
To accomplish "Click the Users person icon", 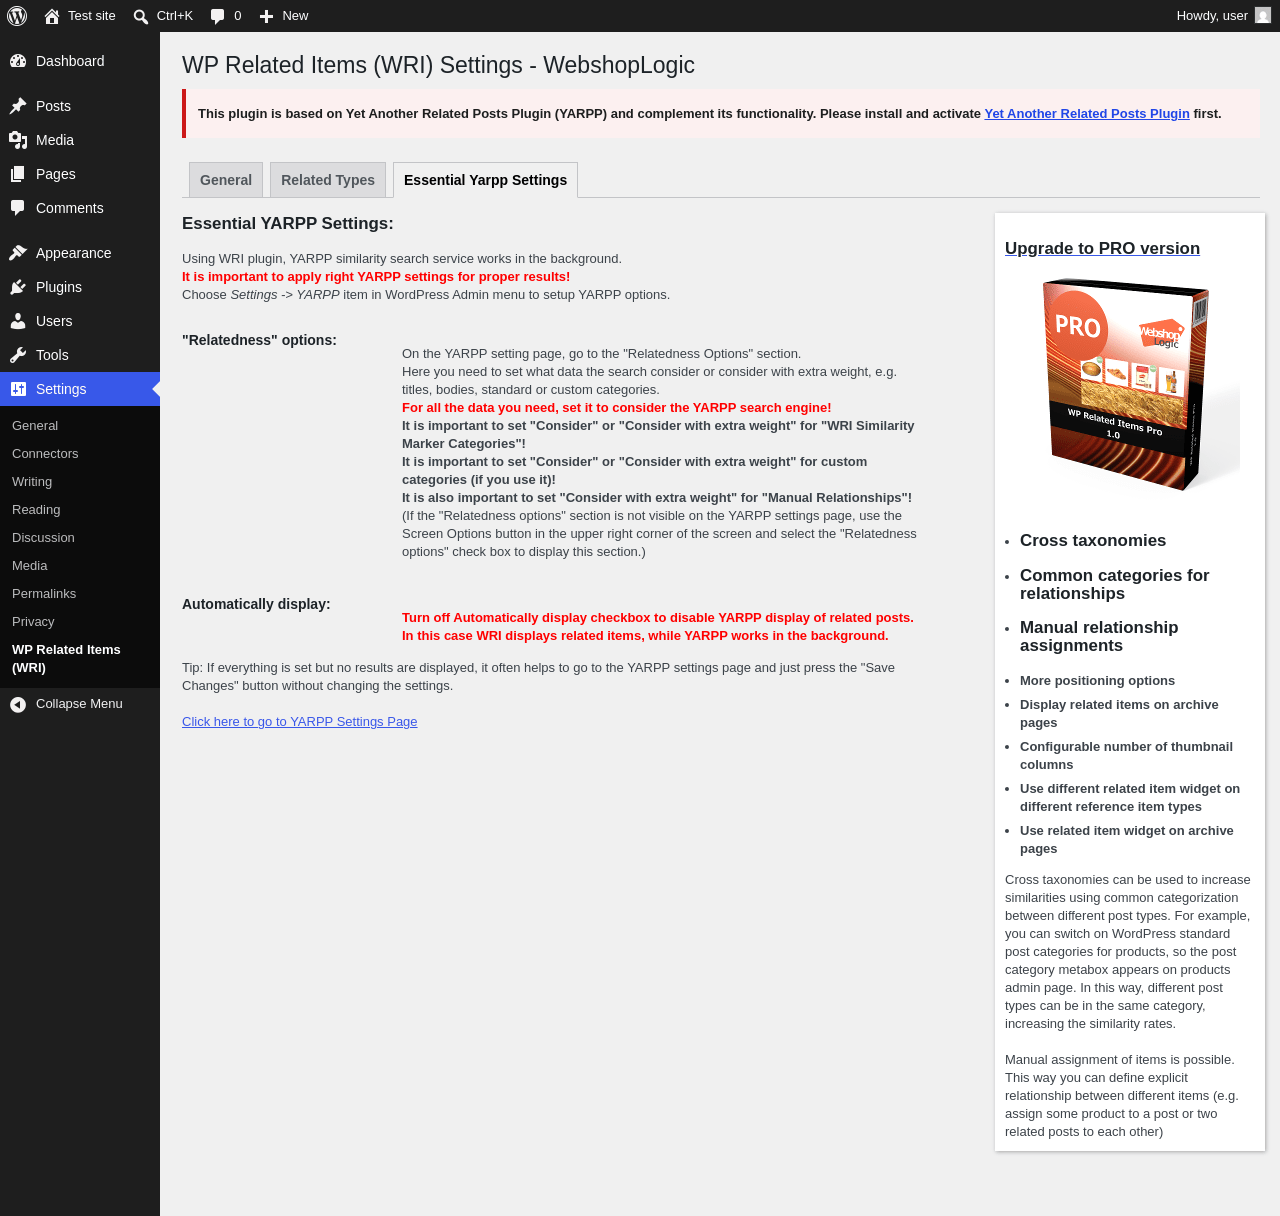I will tap(18, 321).
